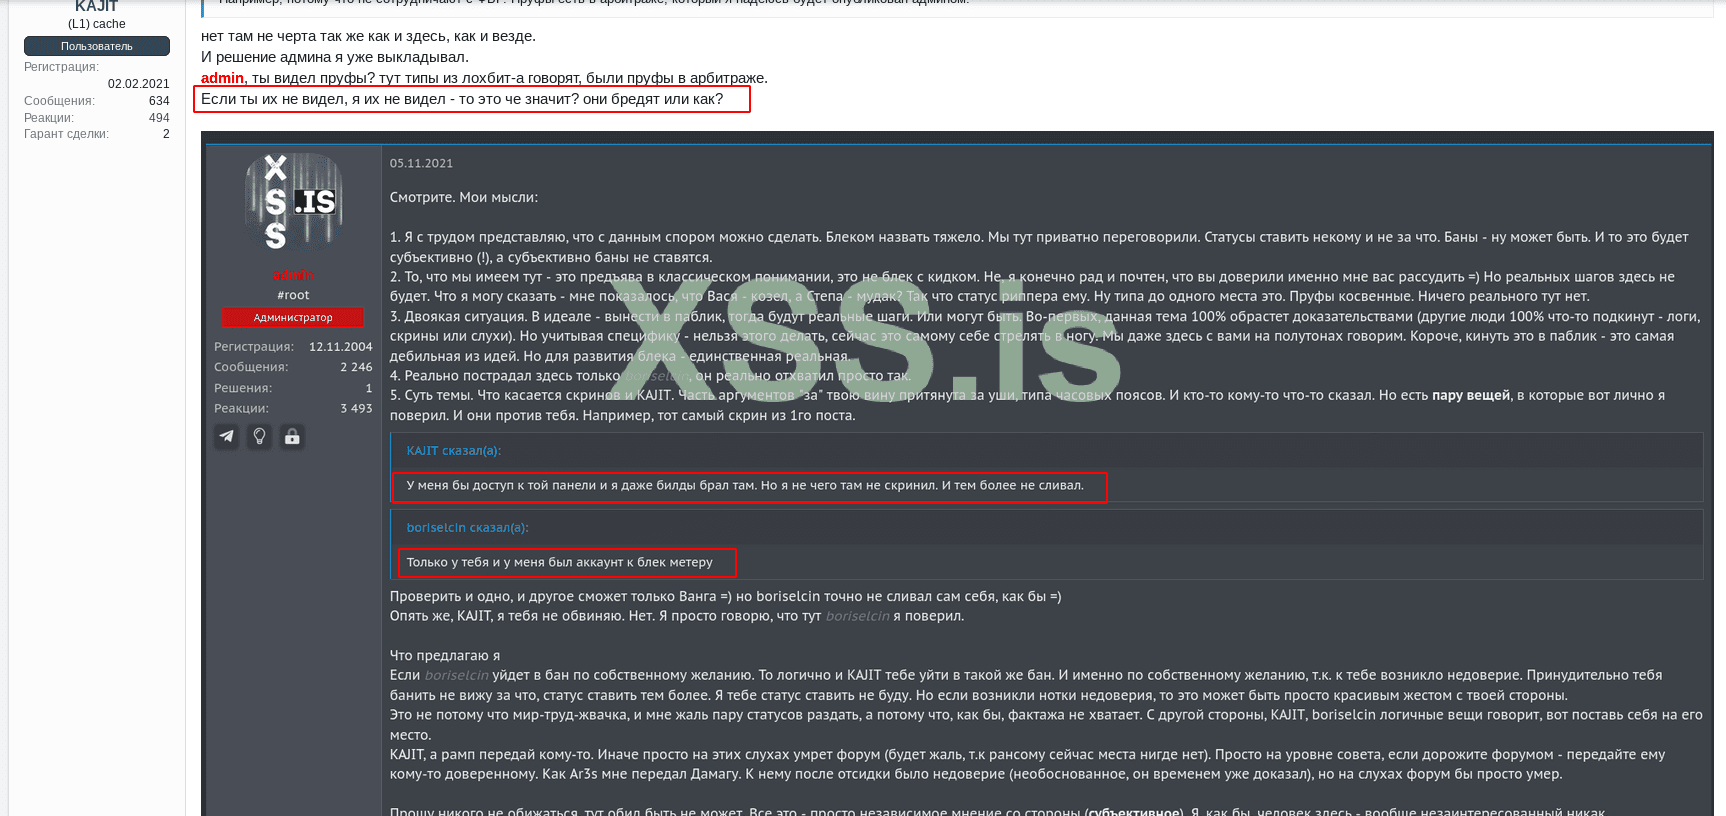The width and height of the screenshot is (1726, 816).
Task: Open admin's XSS.IS avatar image
Action: tap(293, 202)
